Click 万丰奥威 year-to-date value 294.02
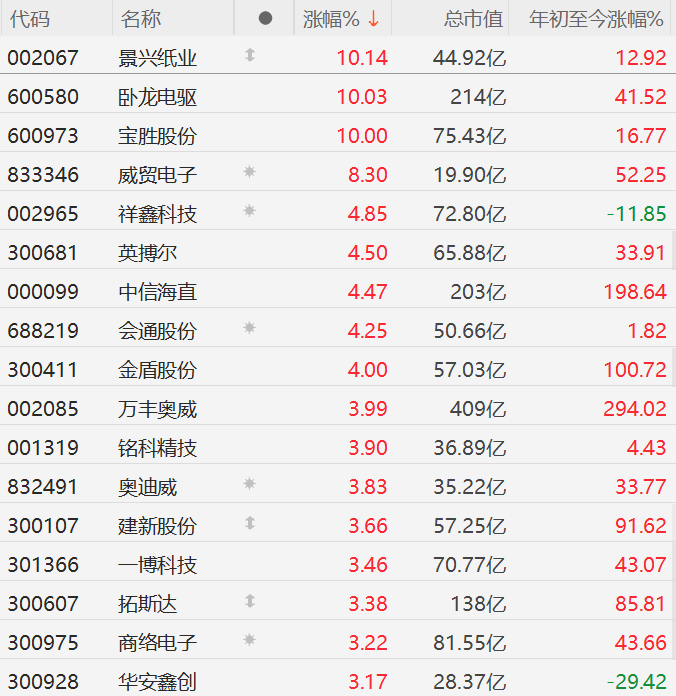 click(x=635, y=409)
